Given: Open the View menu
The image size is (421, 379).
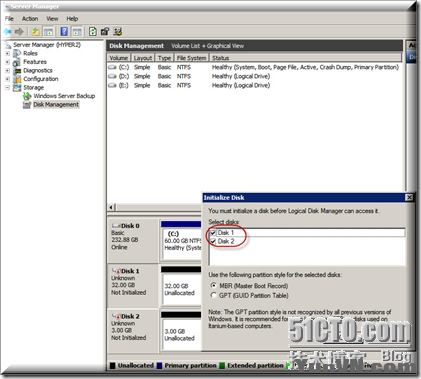Looking at the screenshot, I should pyautogui.click(x=52, y=19).
